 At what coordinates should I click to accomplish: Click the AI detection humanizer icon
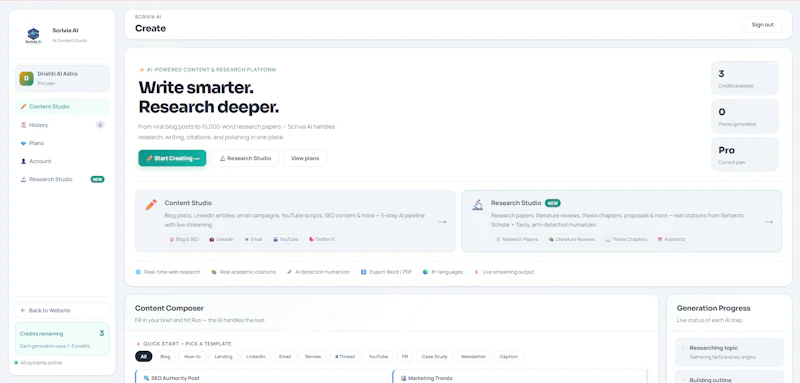click(x=289, y=272)
